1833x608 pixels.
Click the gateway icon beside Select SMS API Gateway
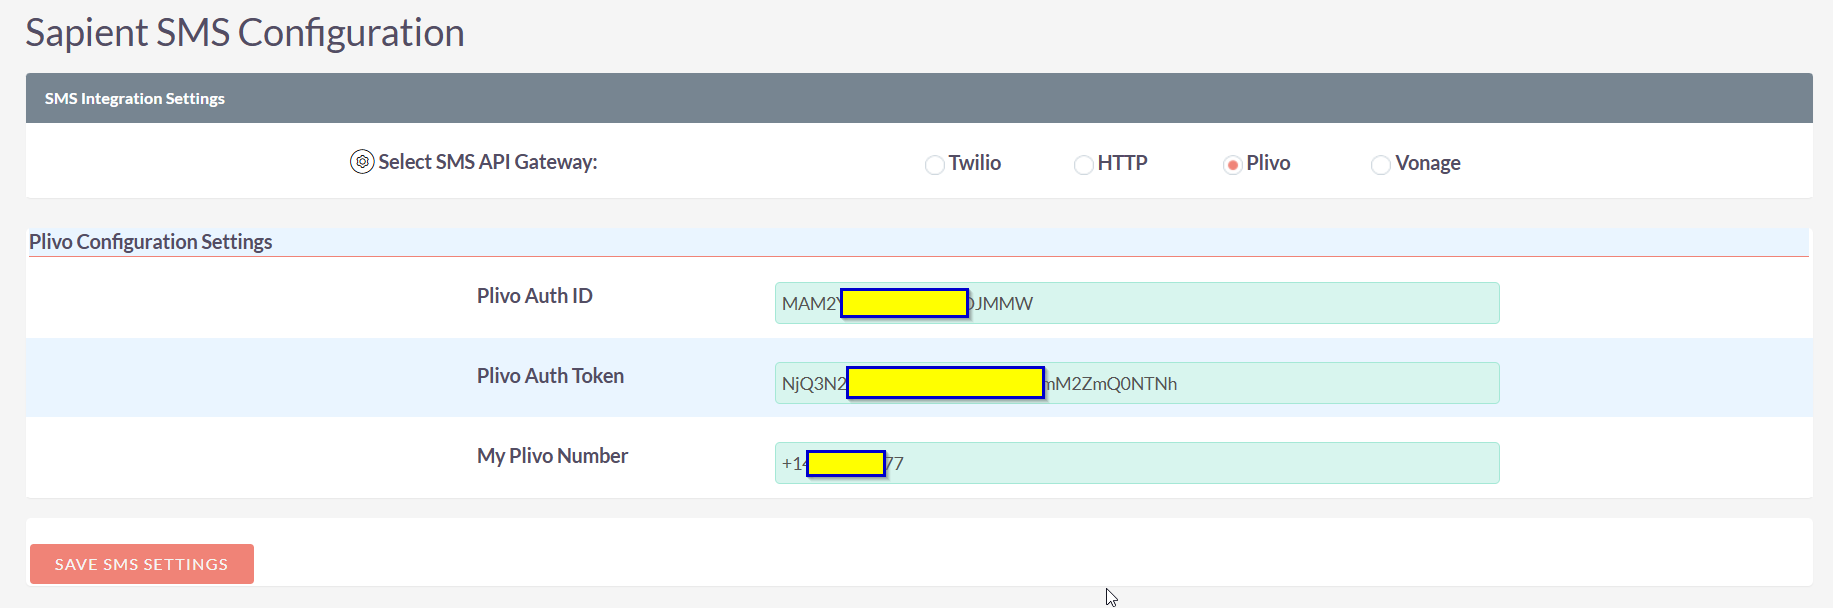tap(362, 161)
